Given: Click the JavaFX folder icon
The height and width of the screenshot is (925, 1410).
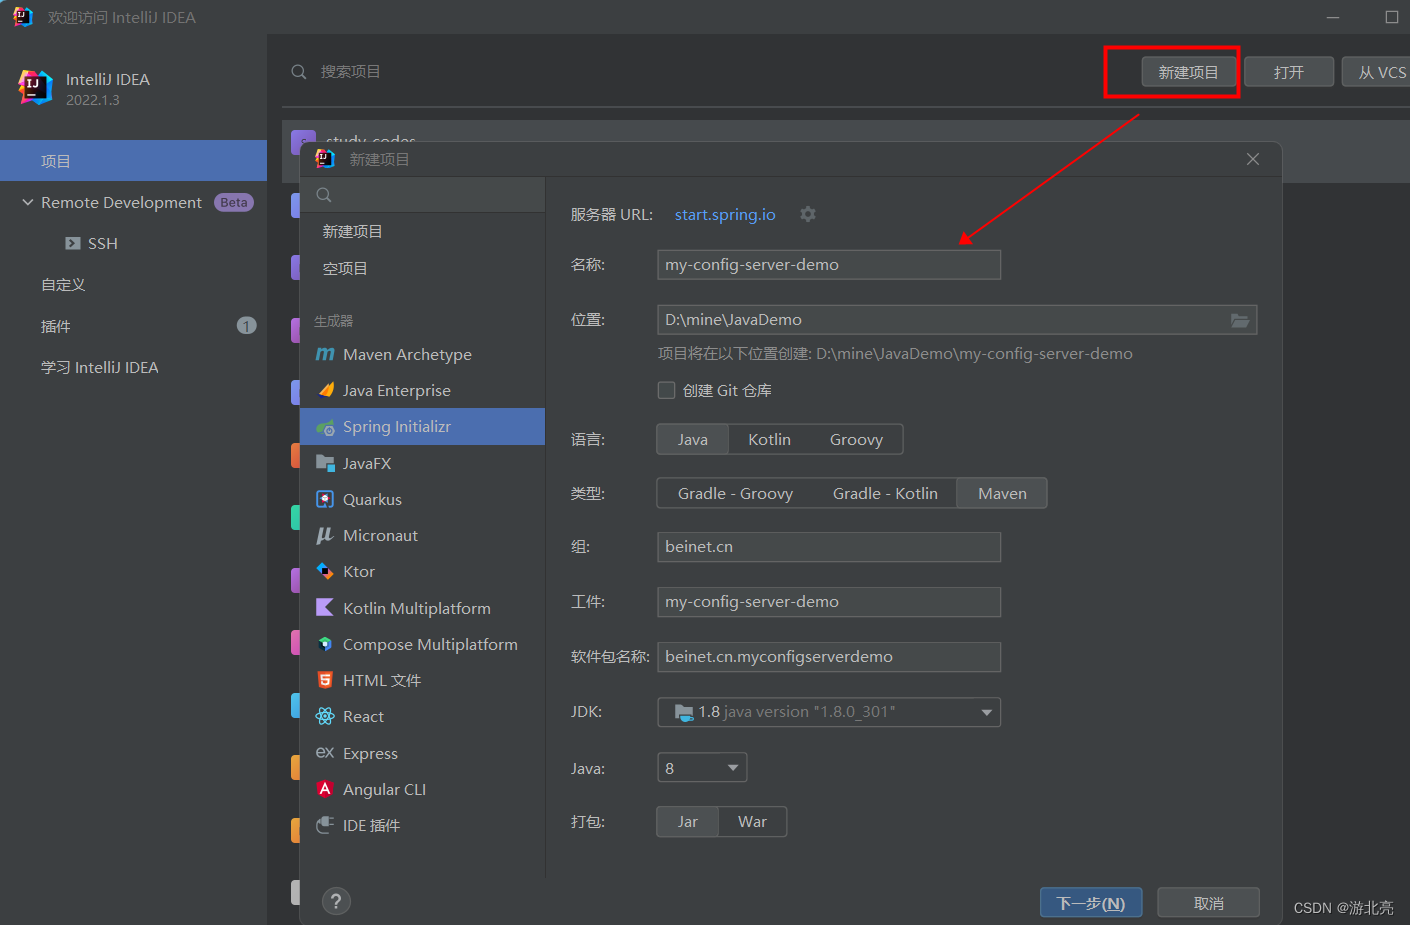Looking at the screenshot, I should tap(325, 463).
